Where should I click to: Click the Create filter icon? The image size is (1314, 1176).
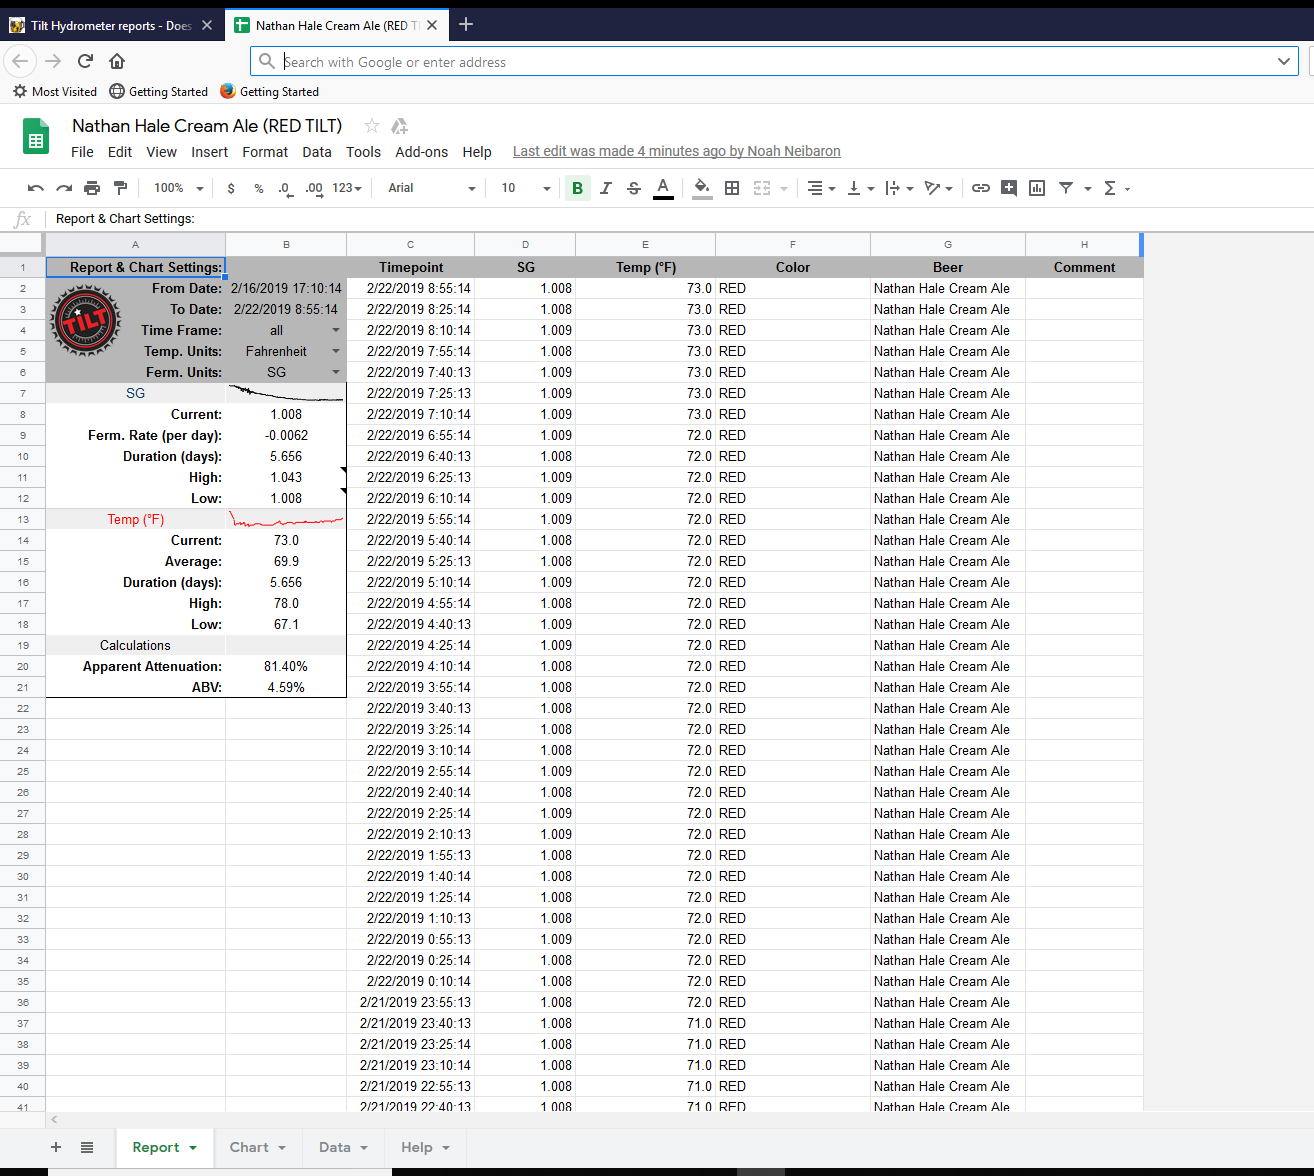pos(1066,188)
